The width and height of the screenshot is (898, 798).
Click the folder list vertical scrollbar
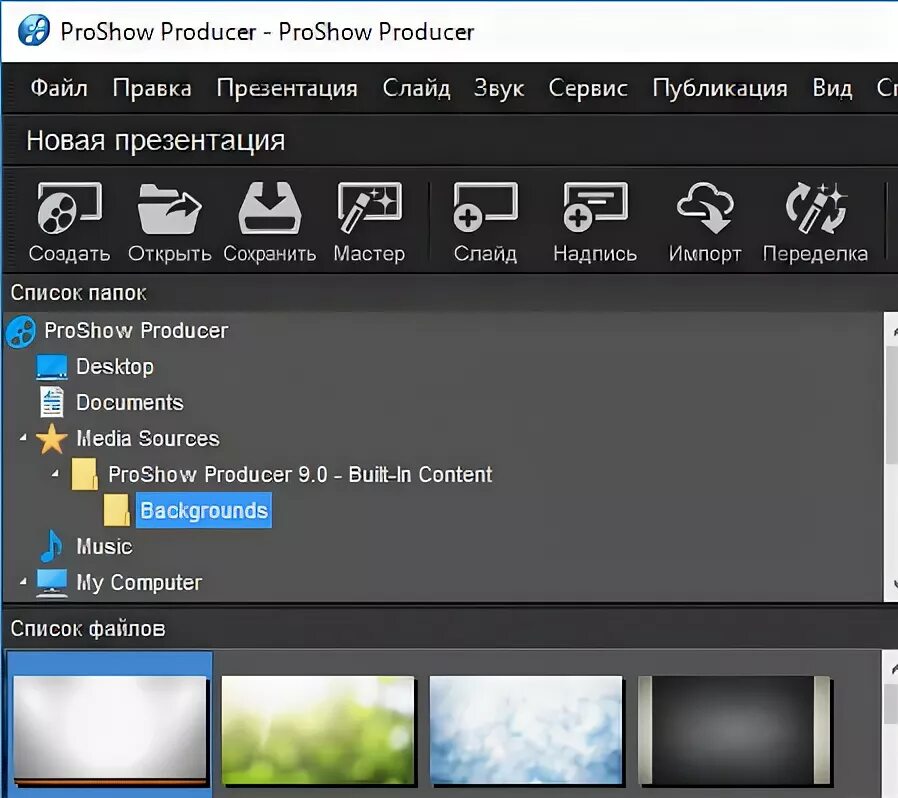(x=891, y=457)
